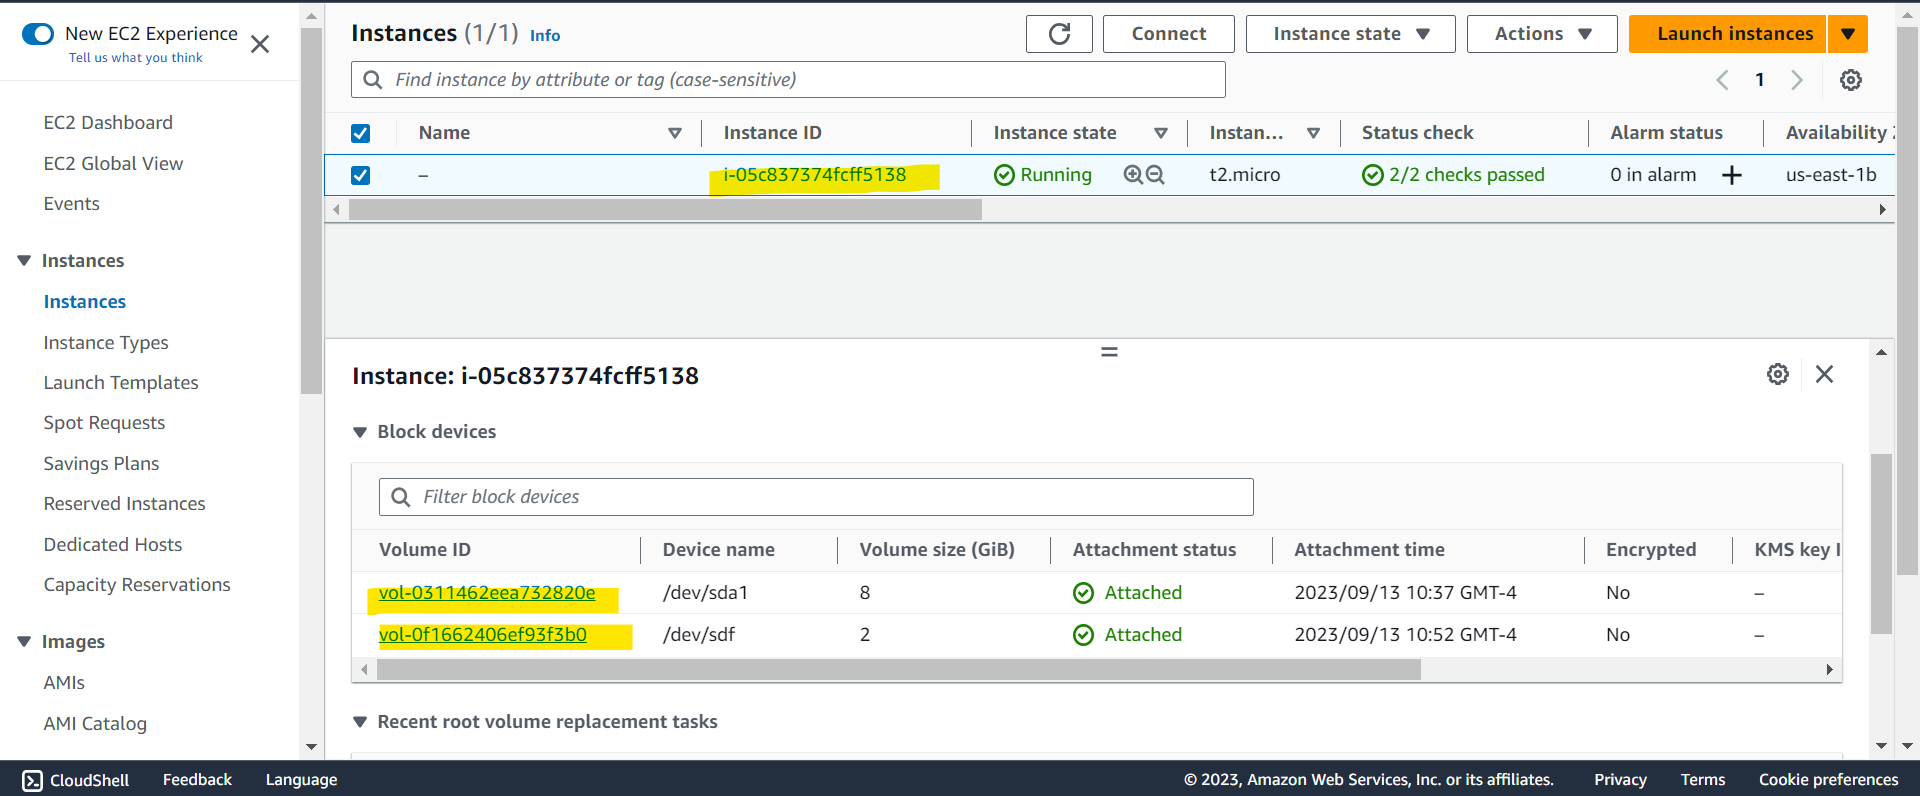Click the Running instance state text
Viewport: 1920px width, 796px height.
[1056, 175]
